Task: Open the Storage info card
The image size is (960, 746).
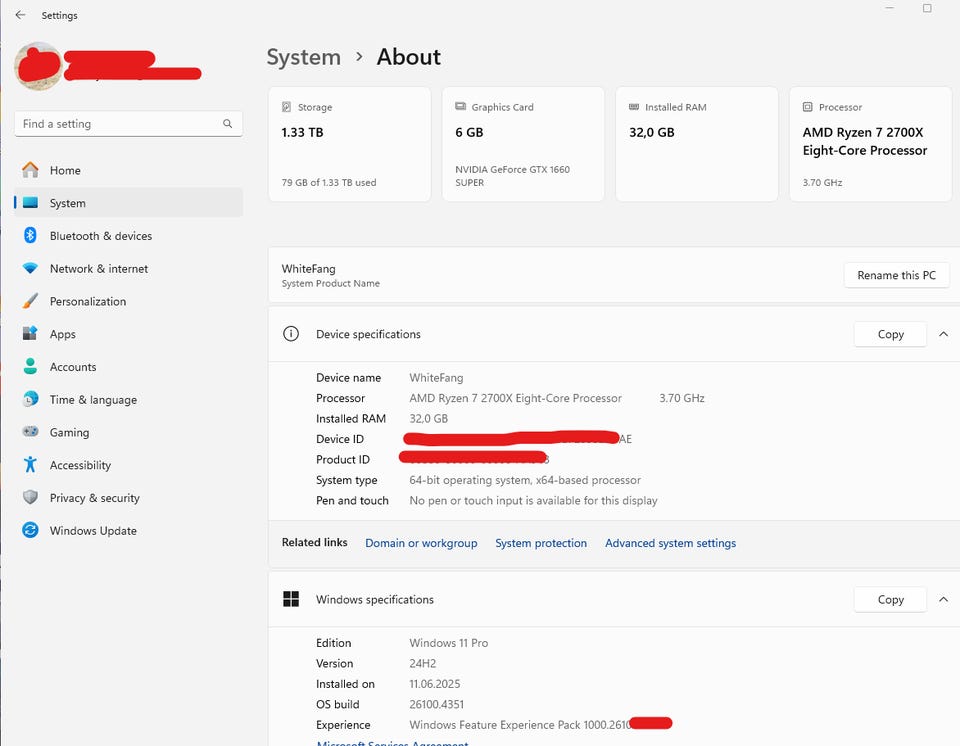Action: click(350, 144)
